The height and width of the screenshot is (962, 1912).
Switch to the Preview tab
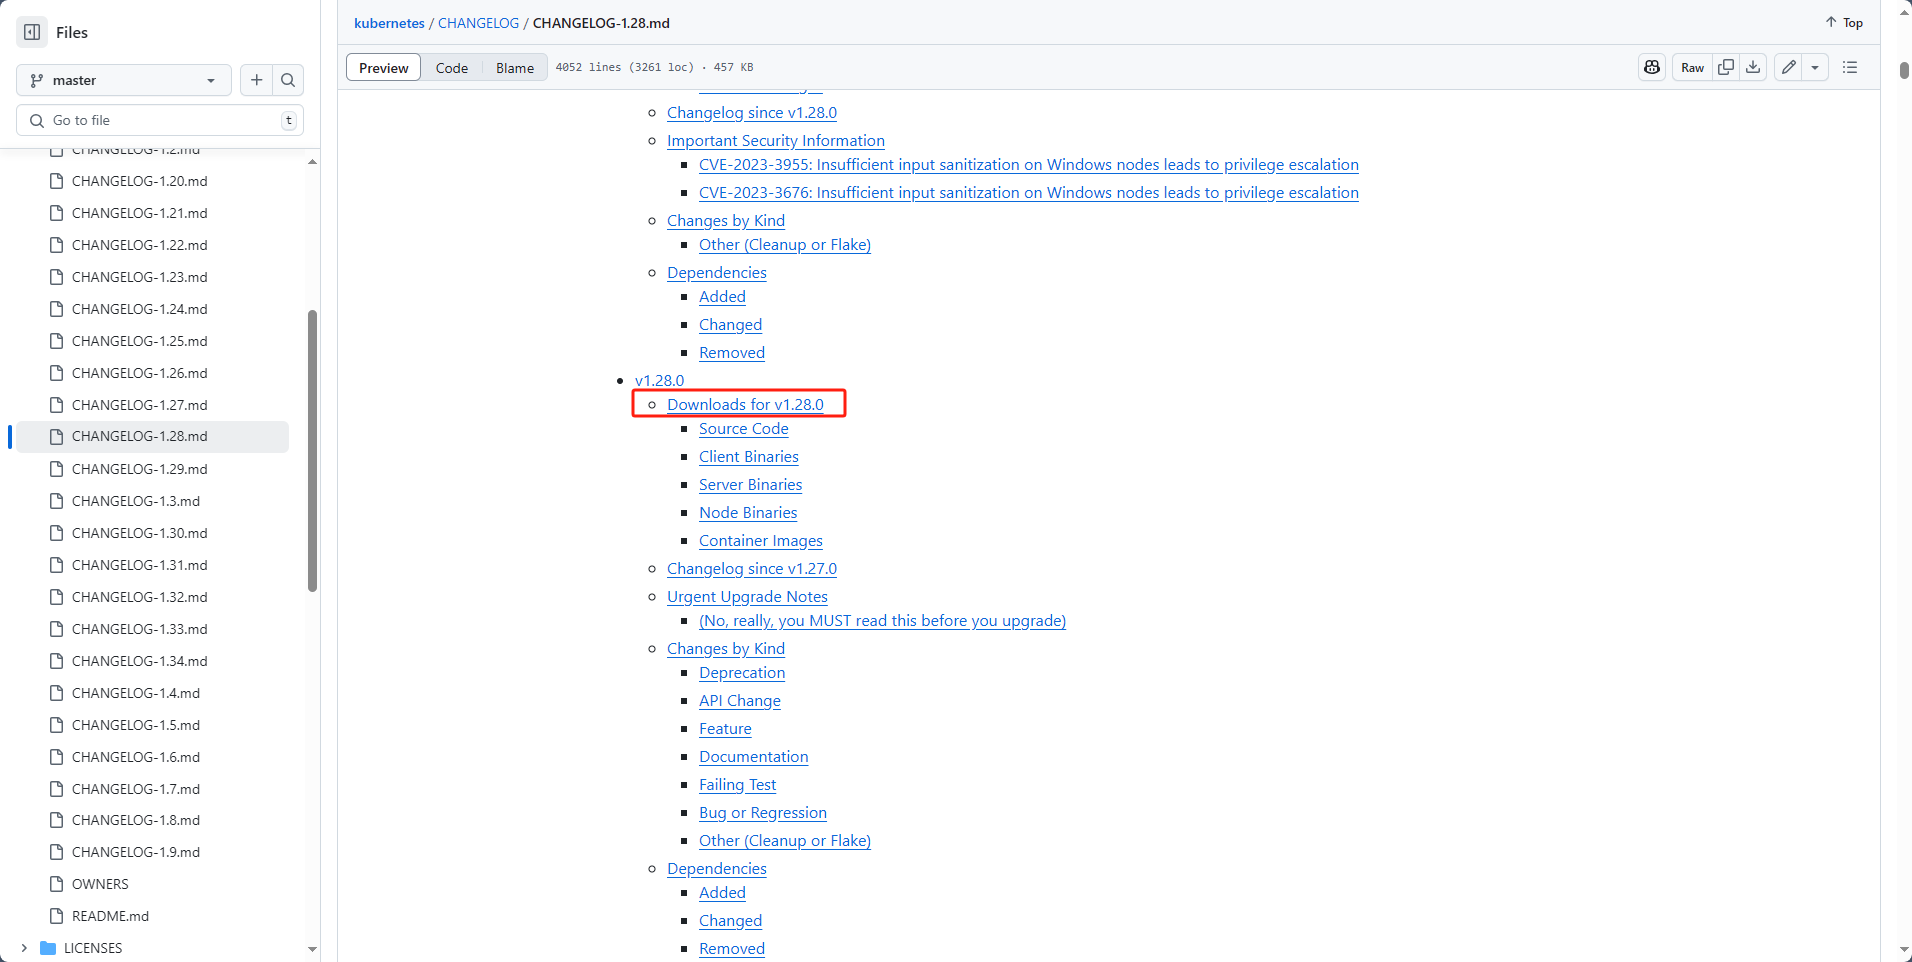coord(384,68)
